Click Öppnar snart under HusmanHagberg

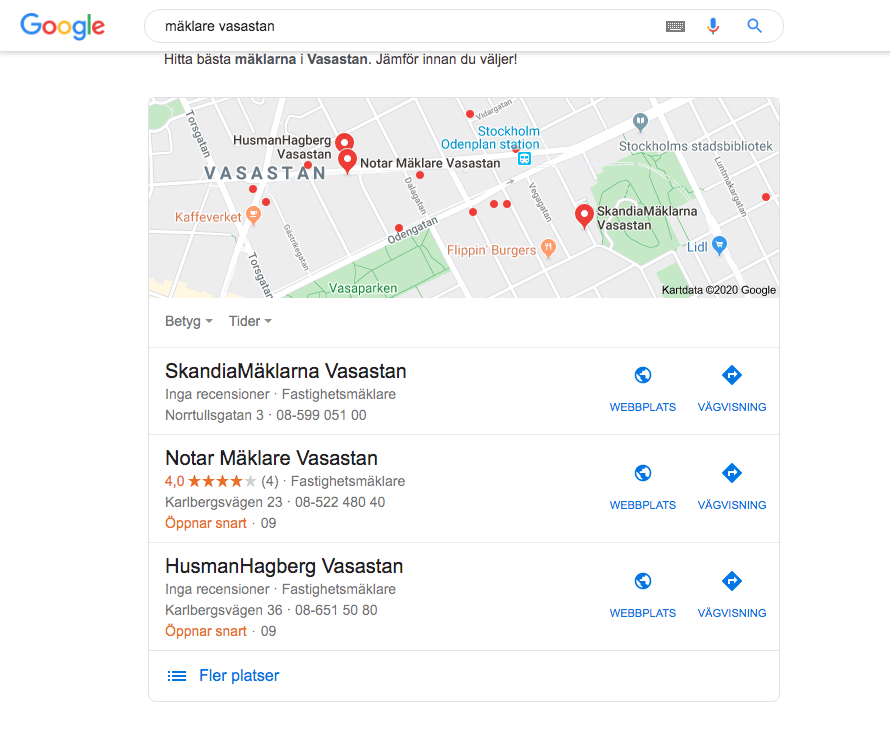tap(205, 631)
